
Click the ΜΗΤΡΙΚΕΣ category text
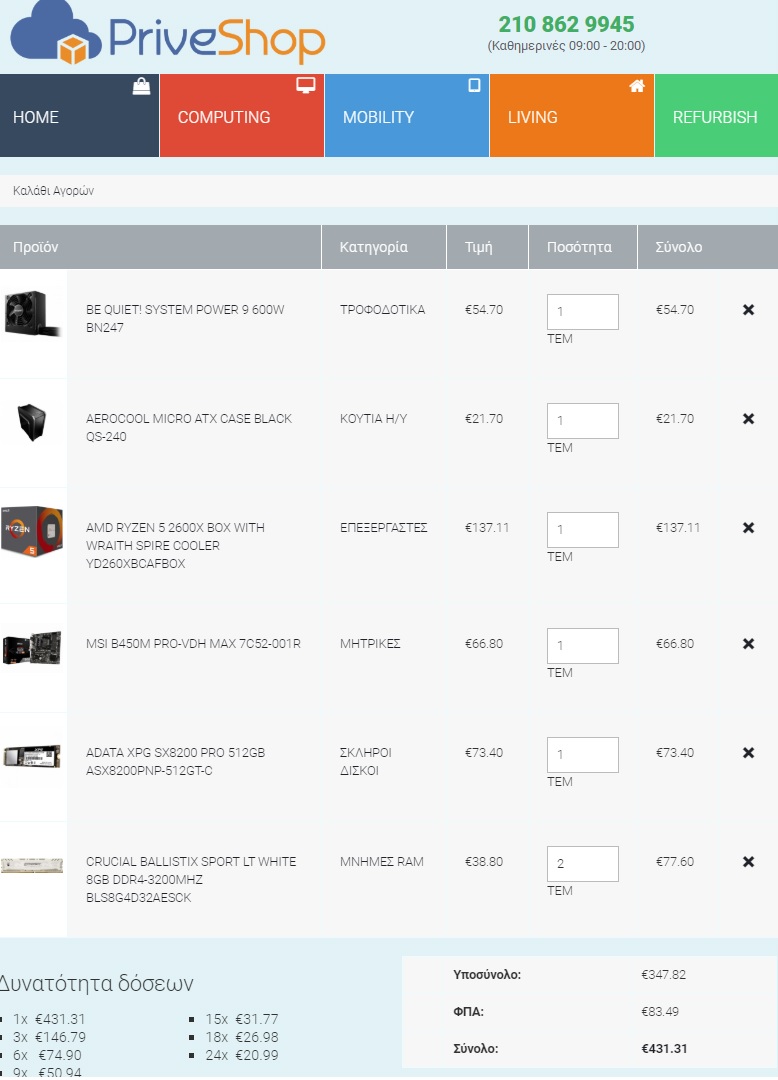[x=370, y=643]
